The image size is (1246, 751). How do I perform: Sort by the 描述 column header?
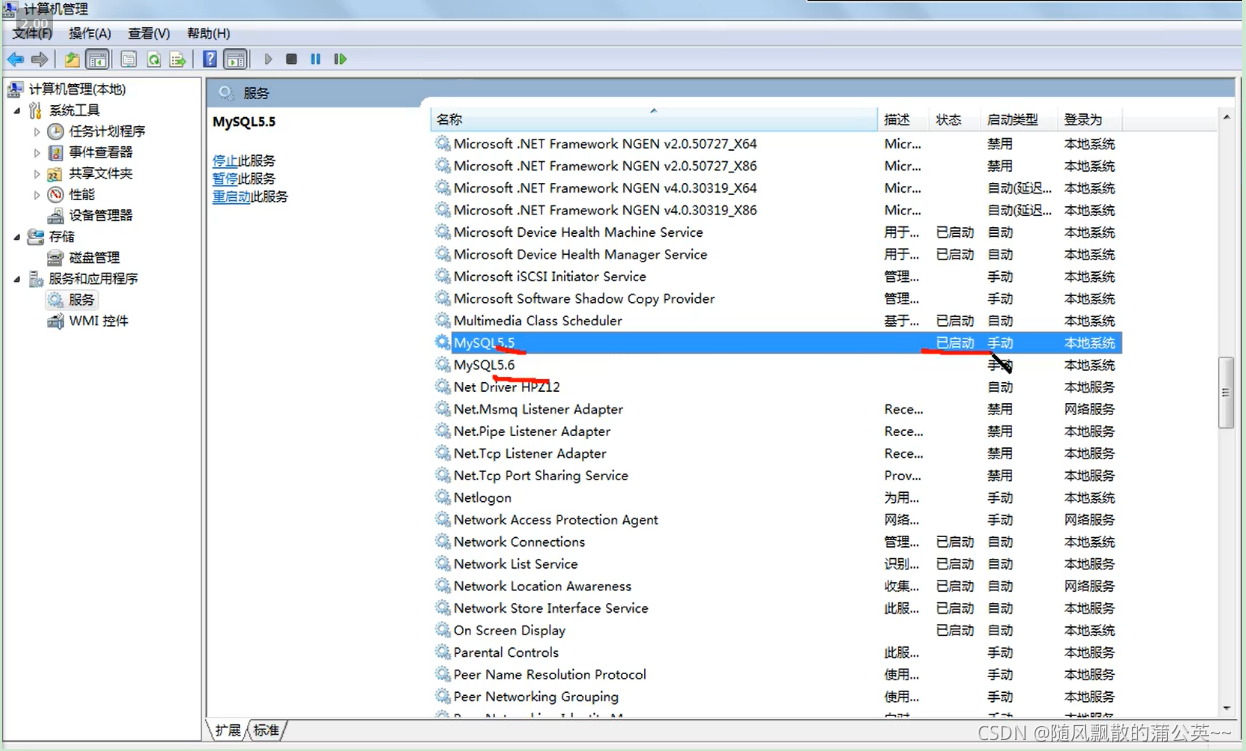point(904,119)
